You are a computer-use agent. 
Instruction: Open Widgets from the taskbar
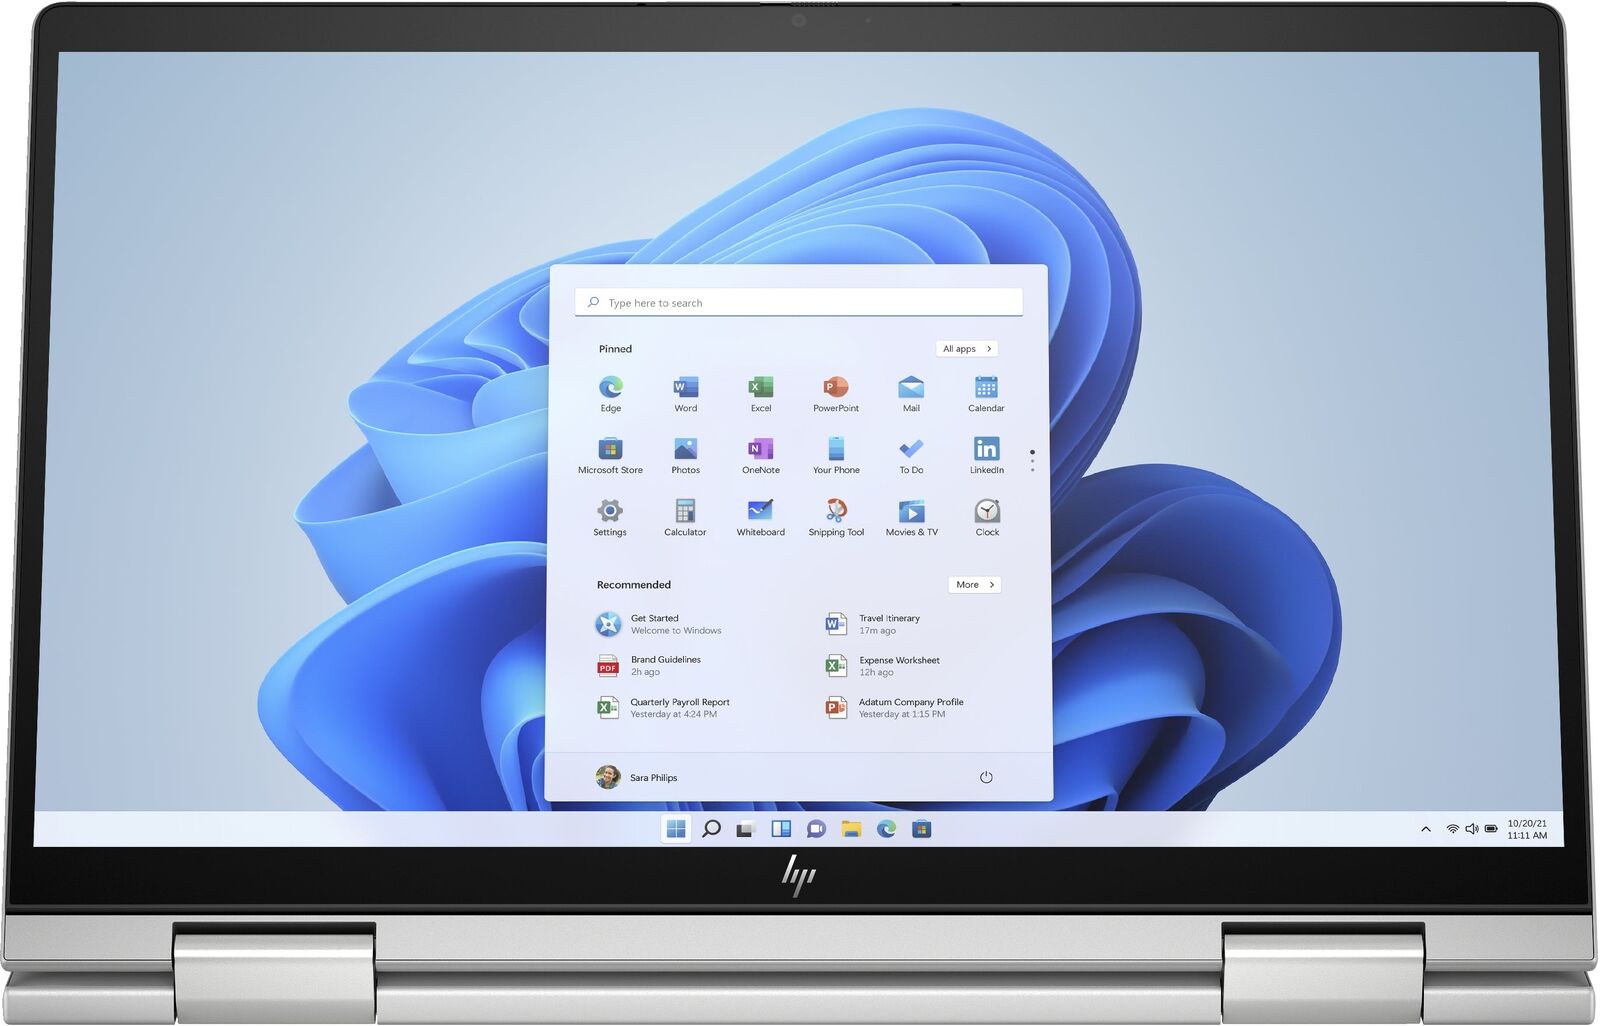781,829
